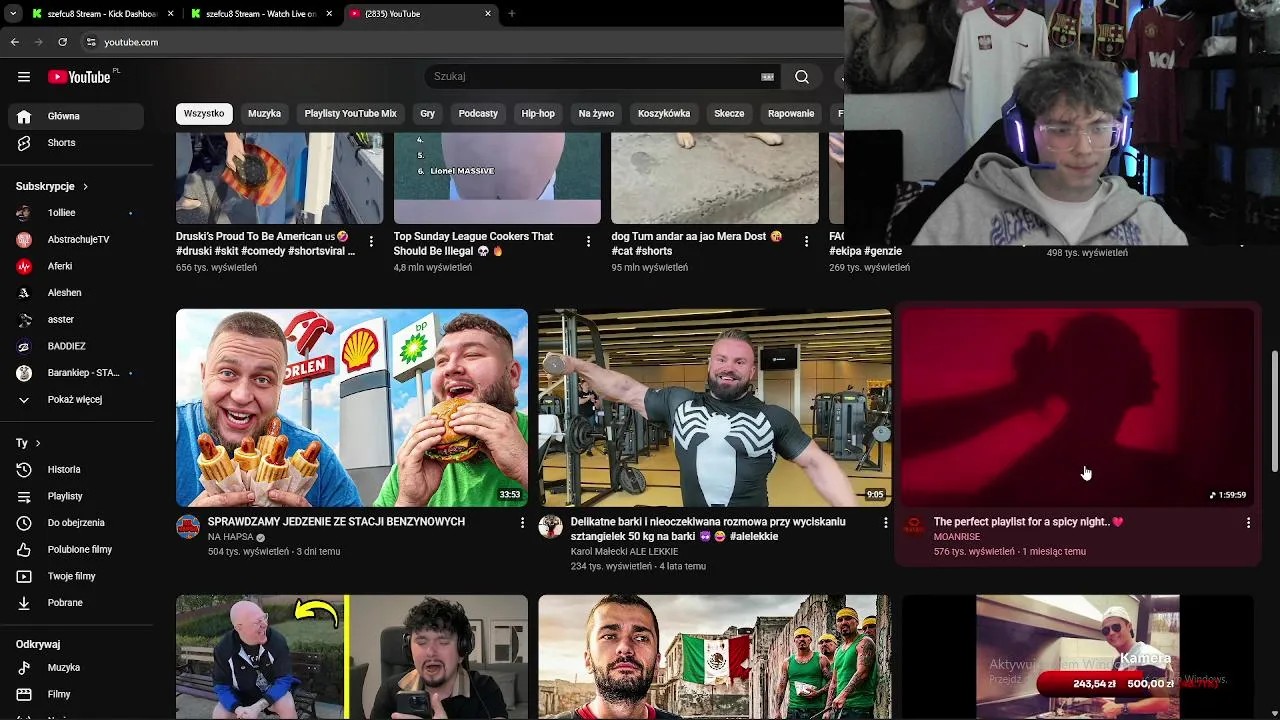Click the YouTube logo
1280x720 pixels.
tap(79, 77)
